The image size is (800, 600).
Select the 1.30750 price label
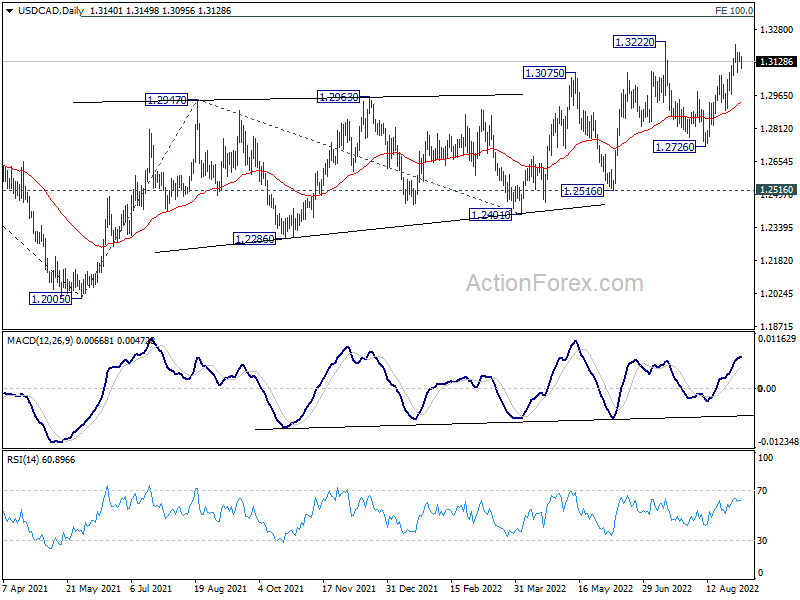tap(545, 73)
